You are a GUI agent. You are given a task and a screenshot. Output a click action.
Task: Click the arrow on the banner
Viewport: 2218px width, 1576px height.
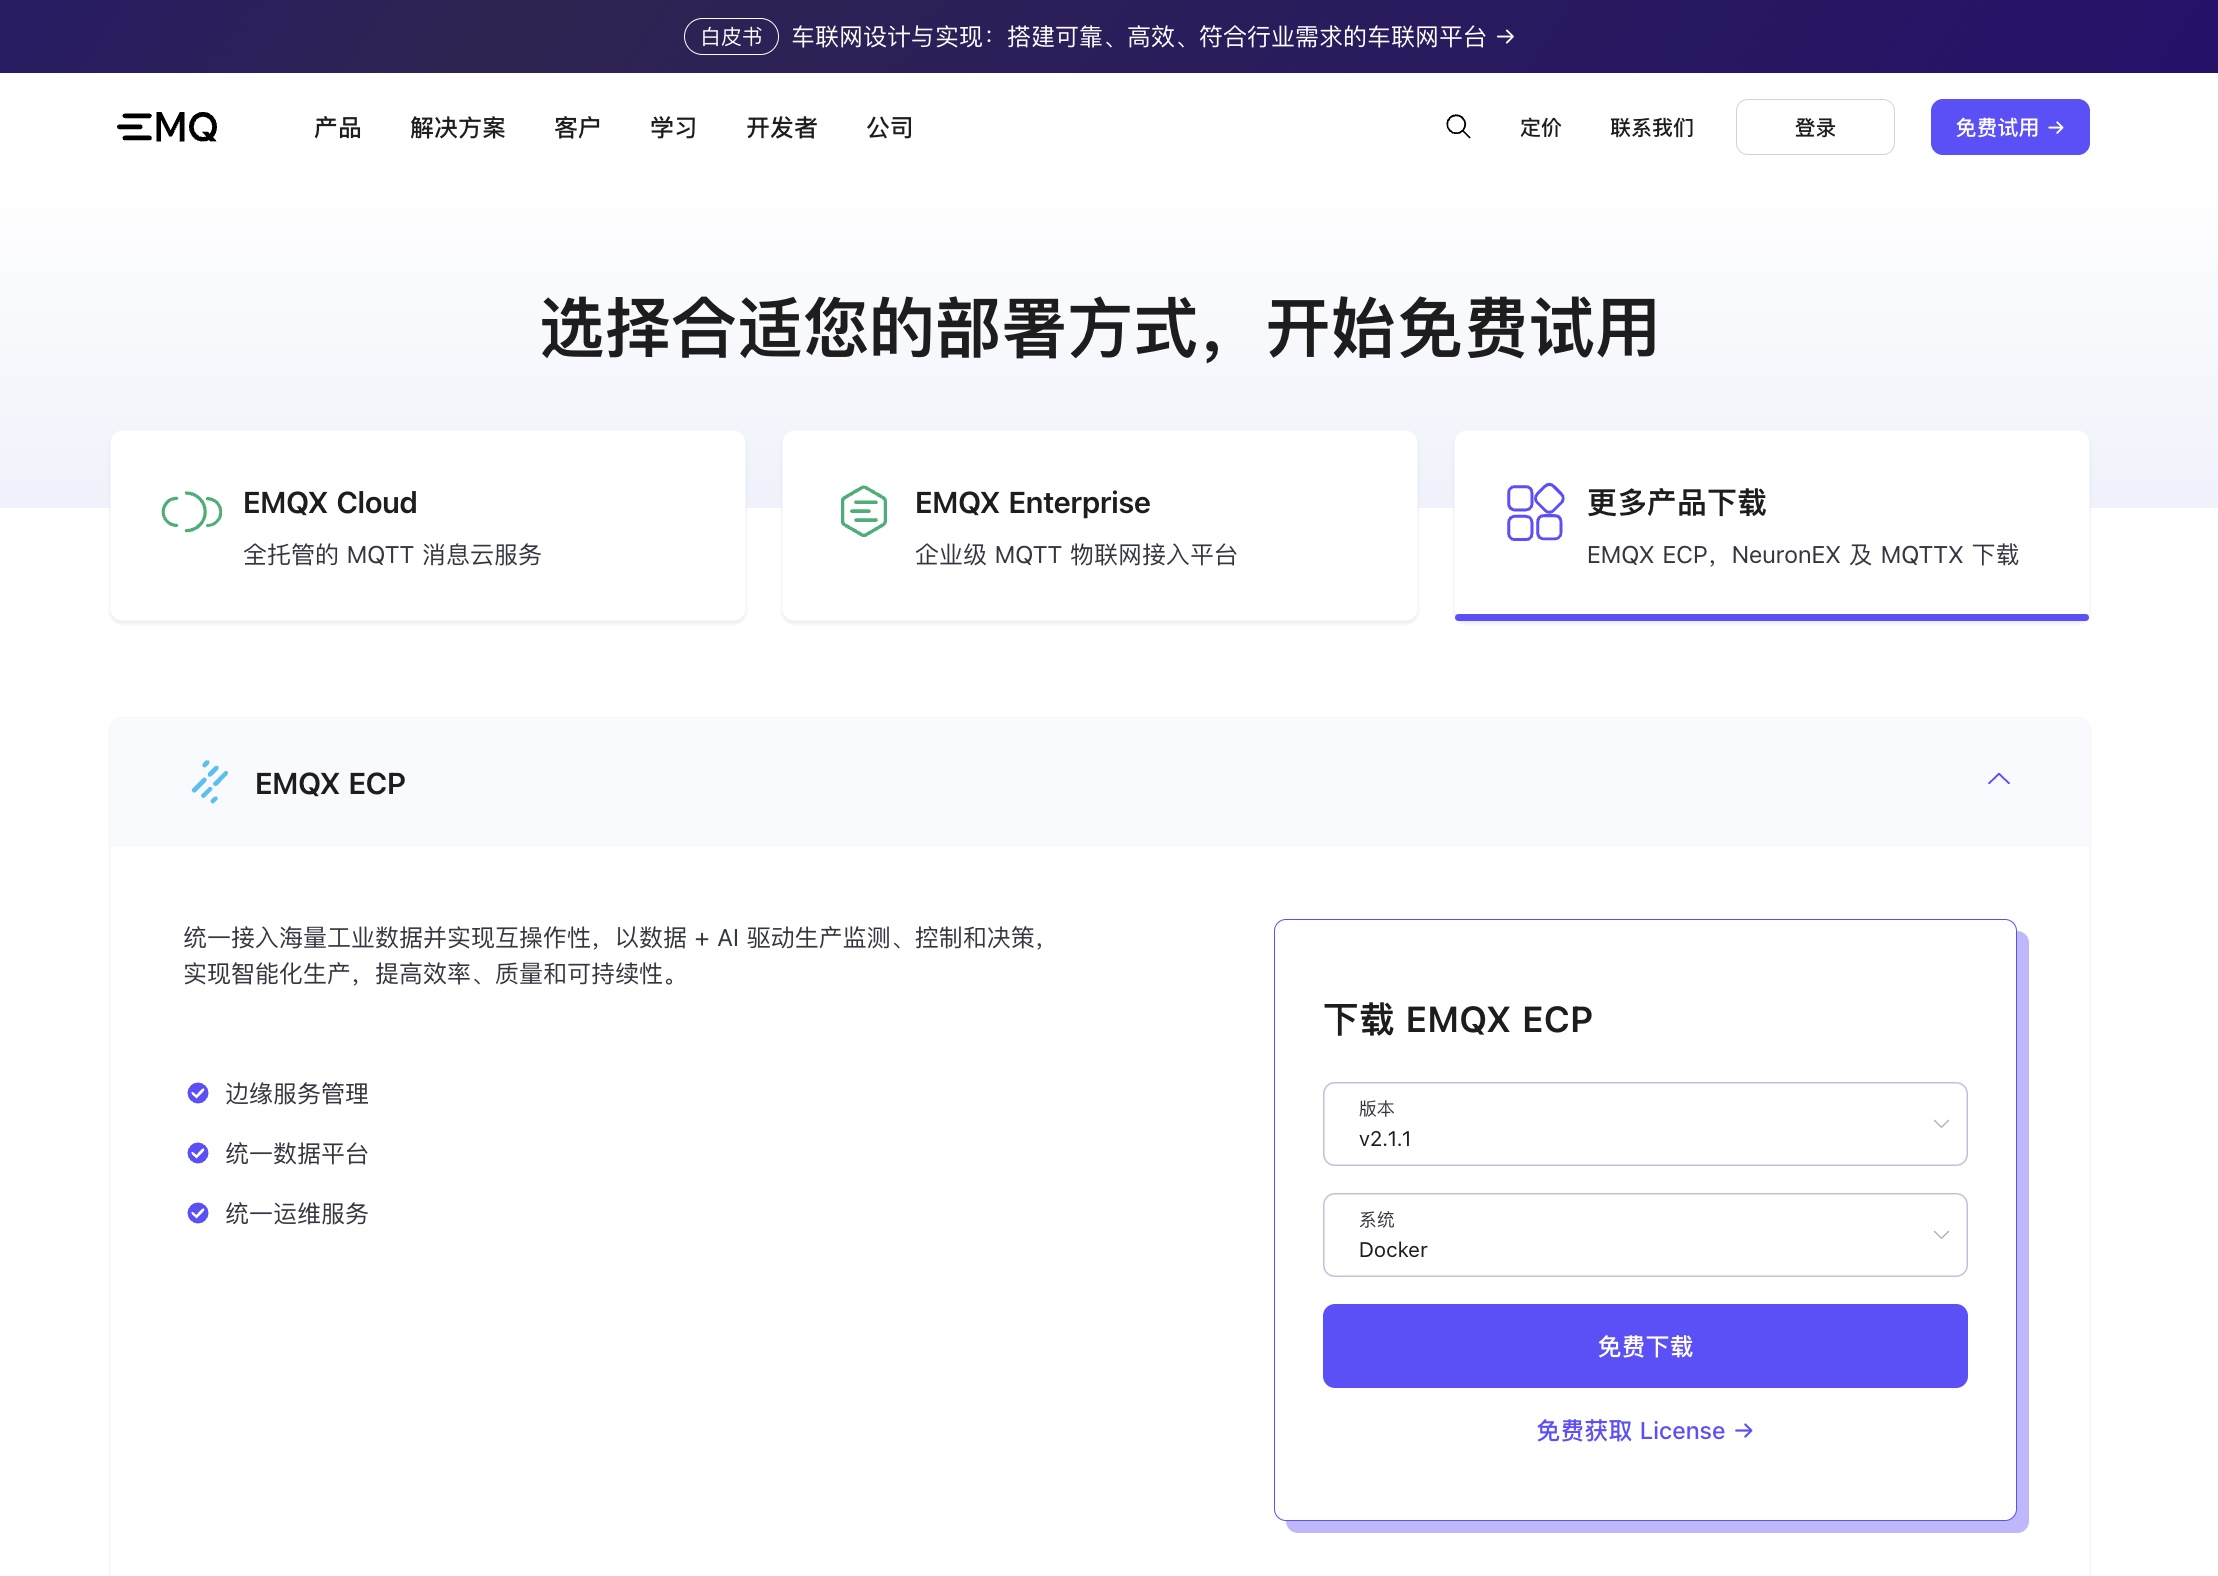(x=1506, y=37)
